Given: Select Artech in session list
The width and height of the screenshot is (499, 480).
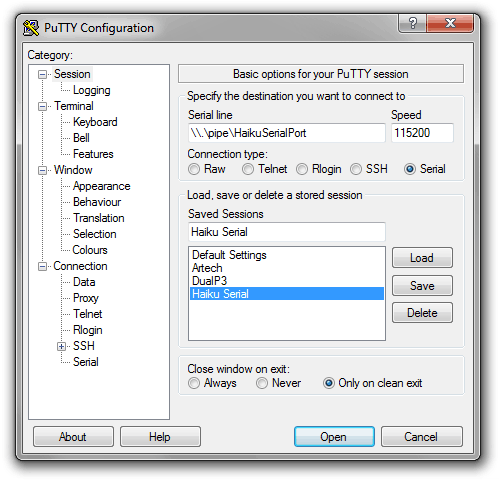Looking at the screenshot, I should tap(287, 268).
